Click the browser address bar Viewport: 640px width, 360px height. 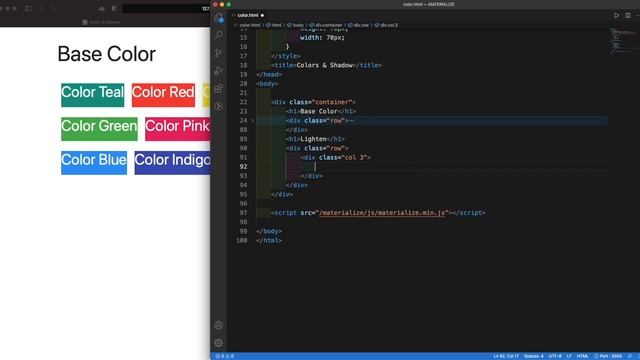pyautogui.click(x=166, y=8)
